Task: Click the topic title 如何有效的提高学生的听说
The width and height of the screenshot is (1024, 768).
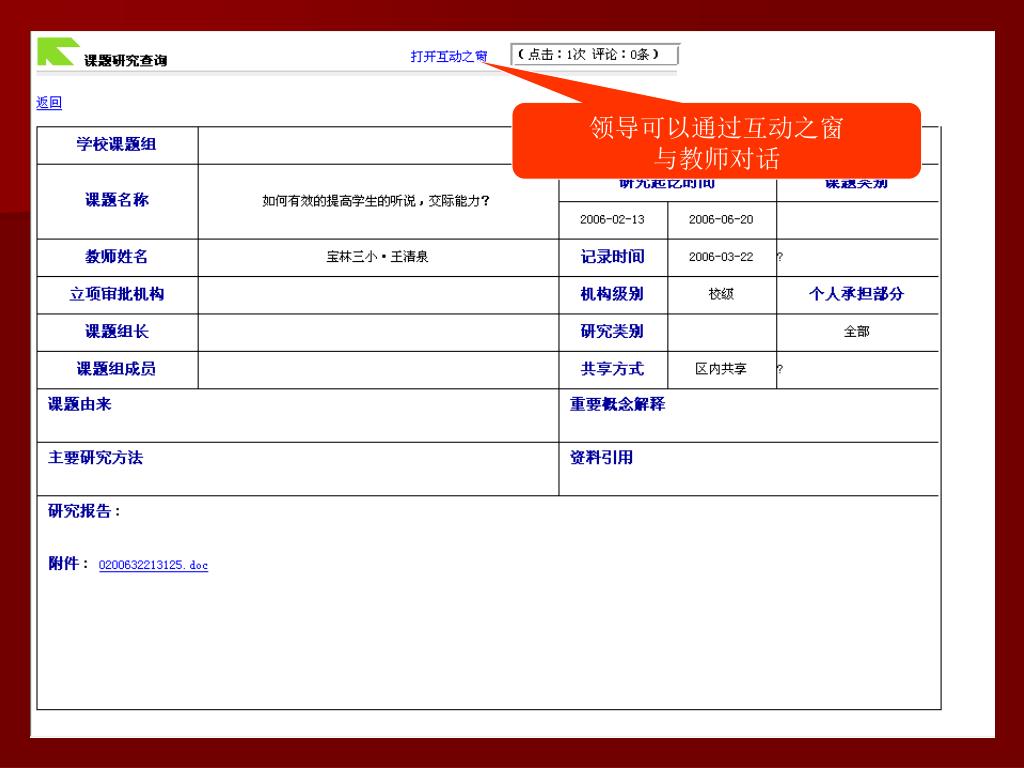Action: tap(376, 201)
